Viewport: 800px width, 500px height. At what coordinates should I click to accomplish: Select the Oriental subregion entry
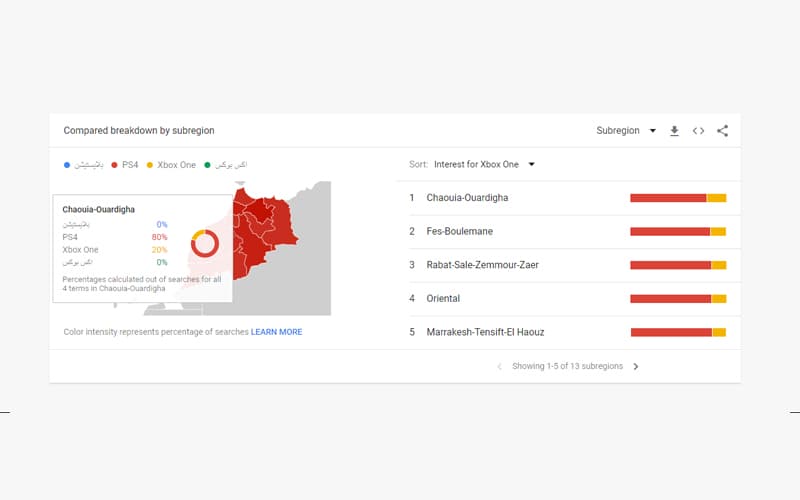(x=443, y=298)
